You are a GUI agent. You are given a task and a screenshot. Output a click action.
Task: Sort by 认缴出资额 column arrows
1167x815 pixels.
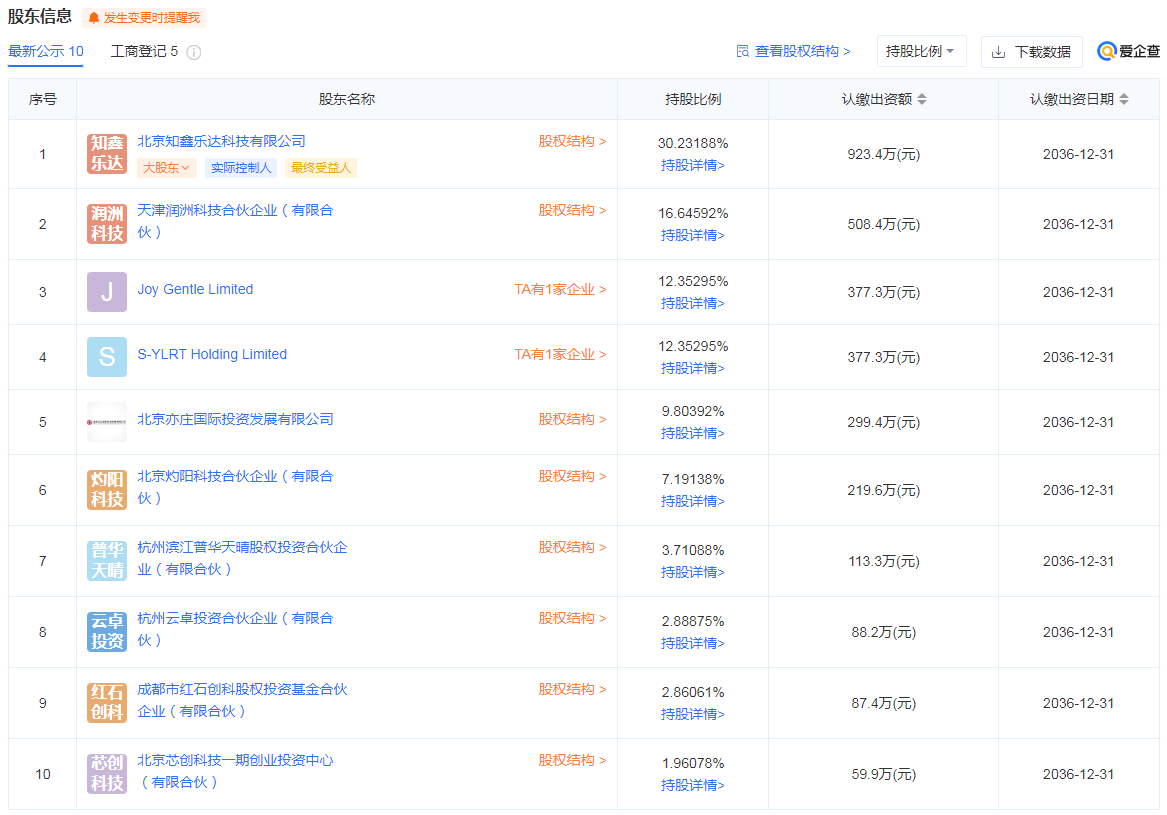click(921, 100)
